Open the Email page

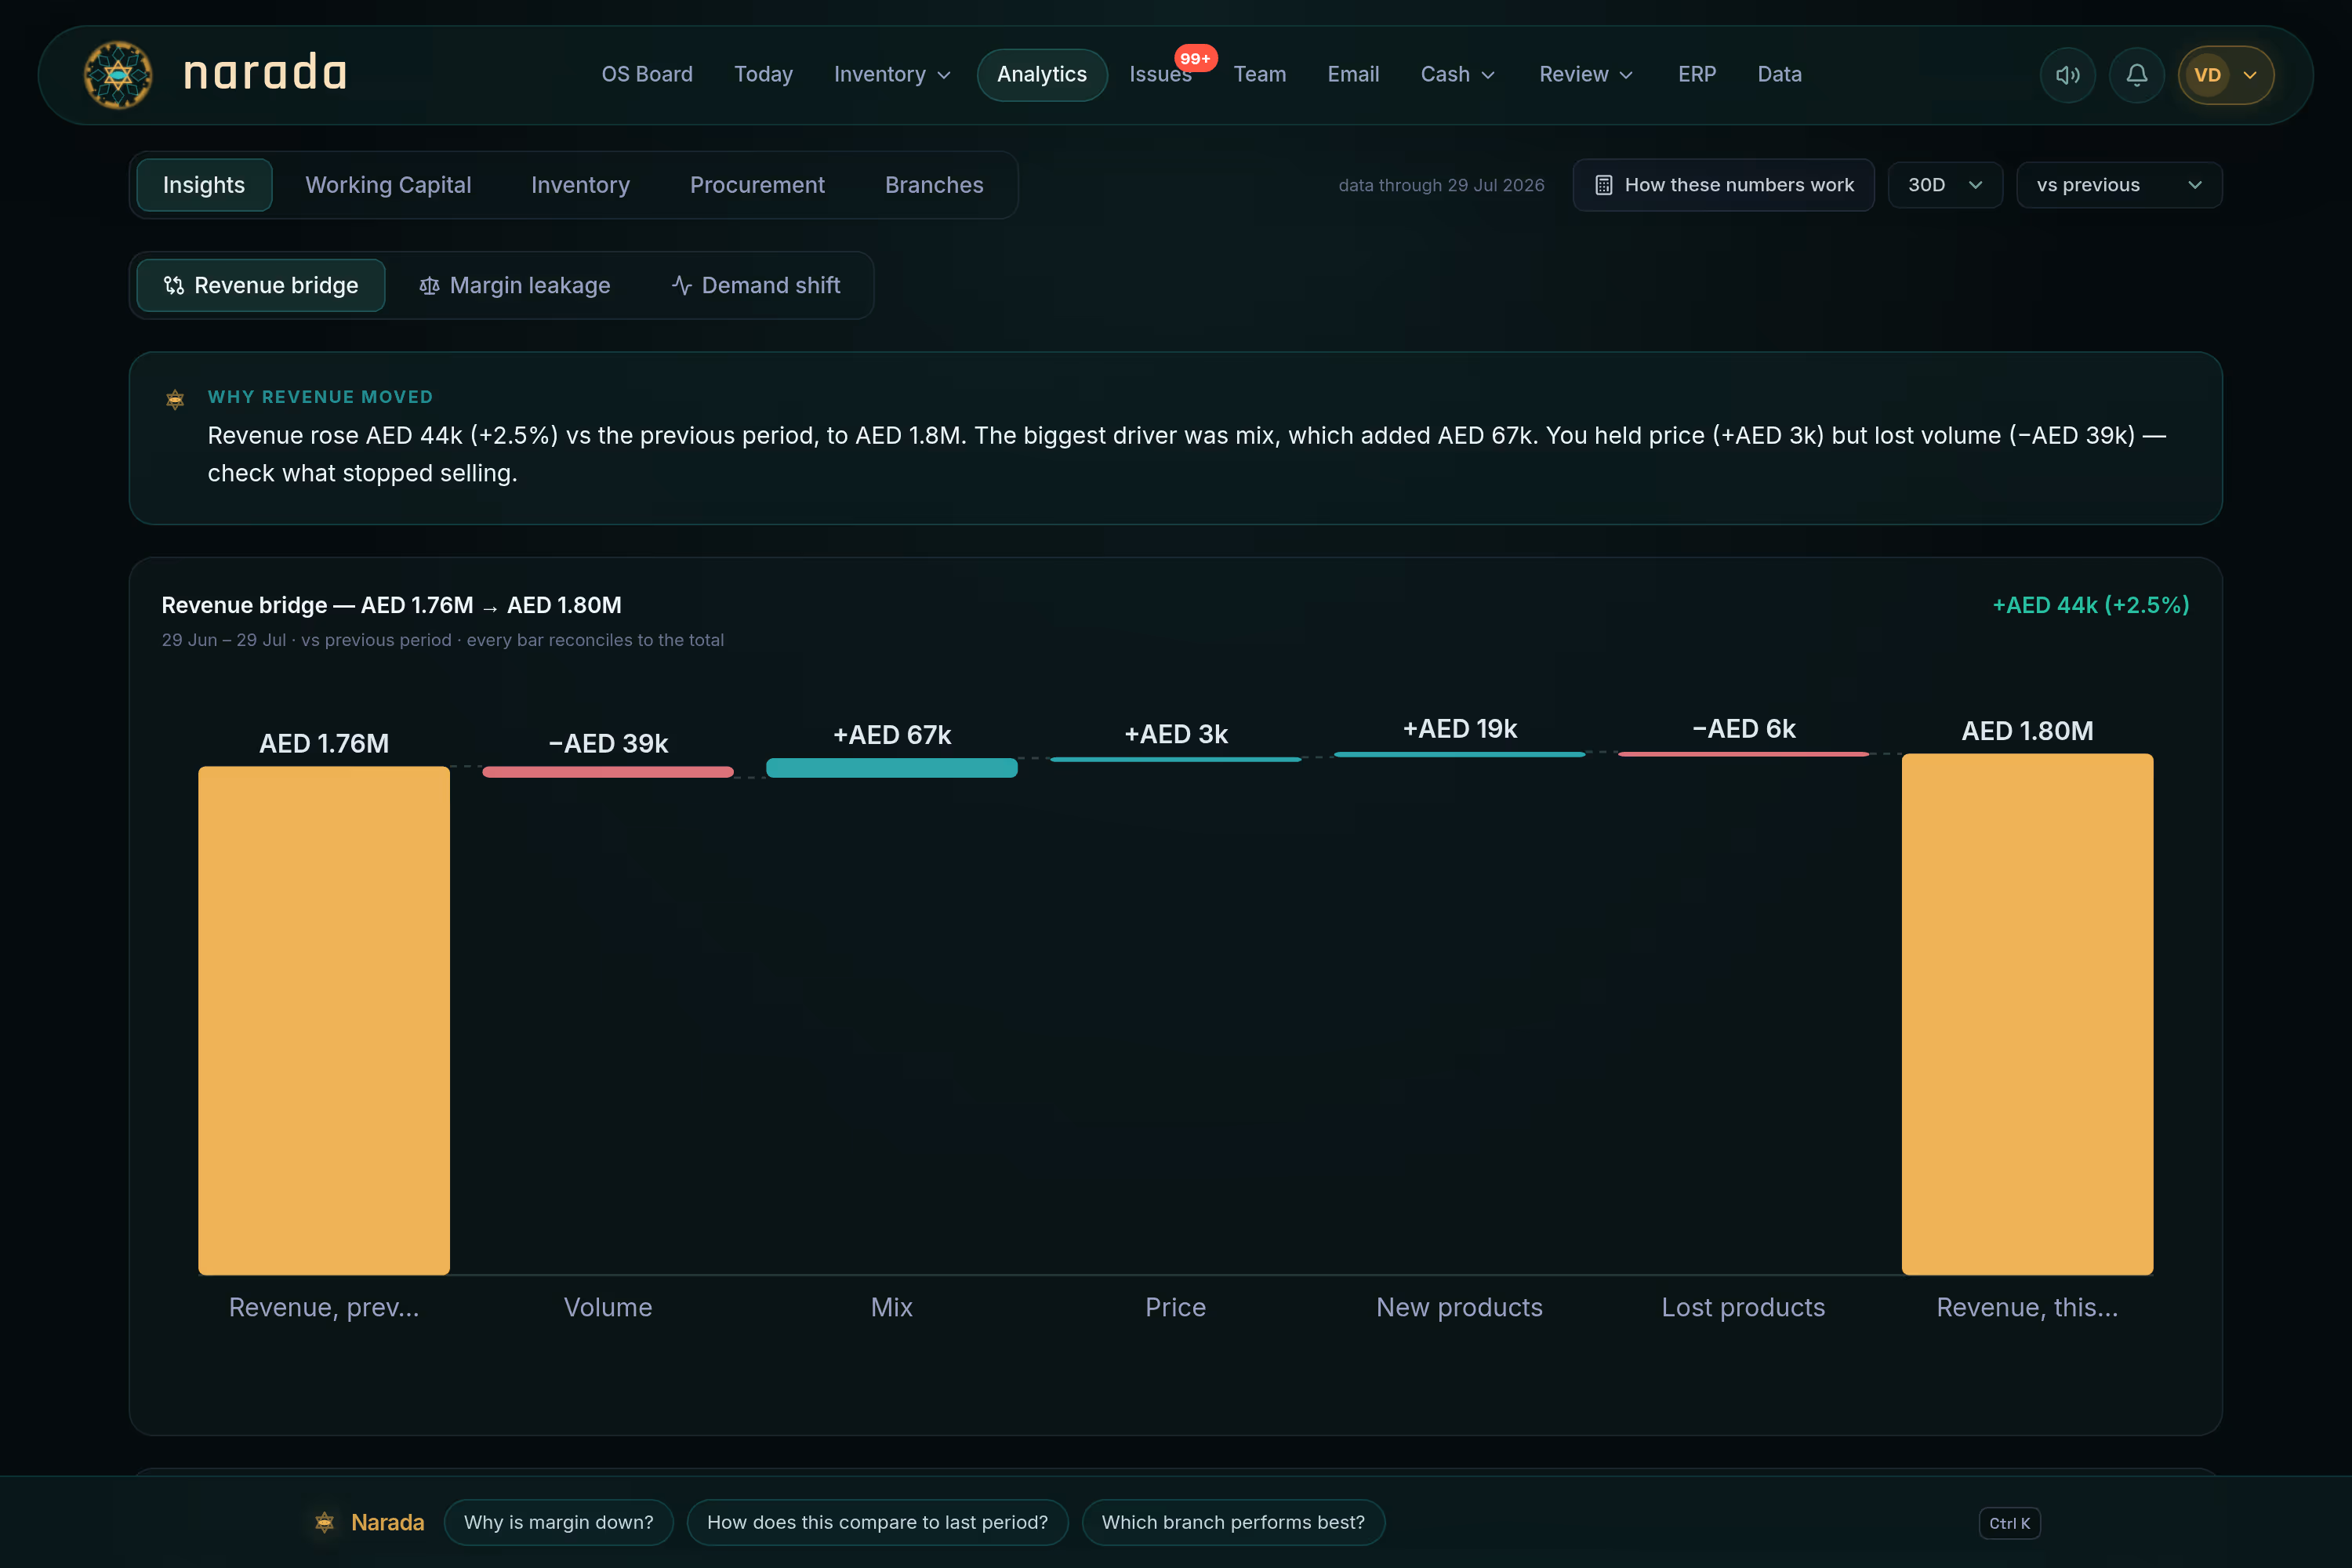(1353, 75)
